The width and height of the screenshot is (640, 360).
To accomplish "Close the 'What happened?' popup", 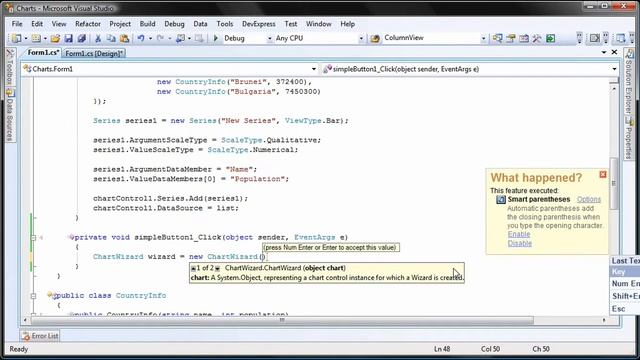I will tap(603, 175).
